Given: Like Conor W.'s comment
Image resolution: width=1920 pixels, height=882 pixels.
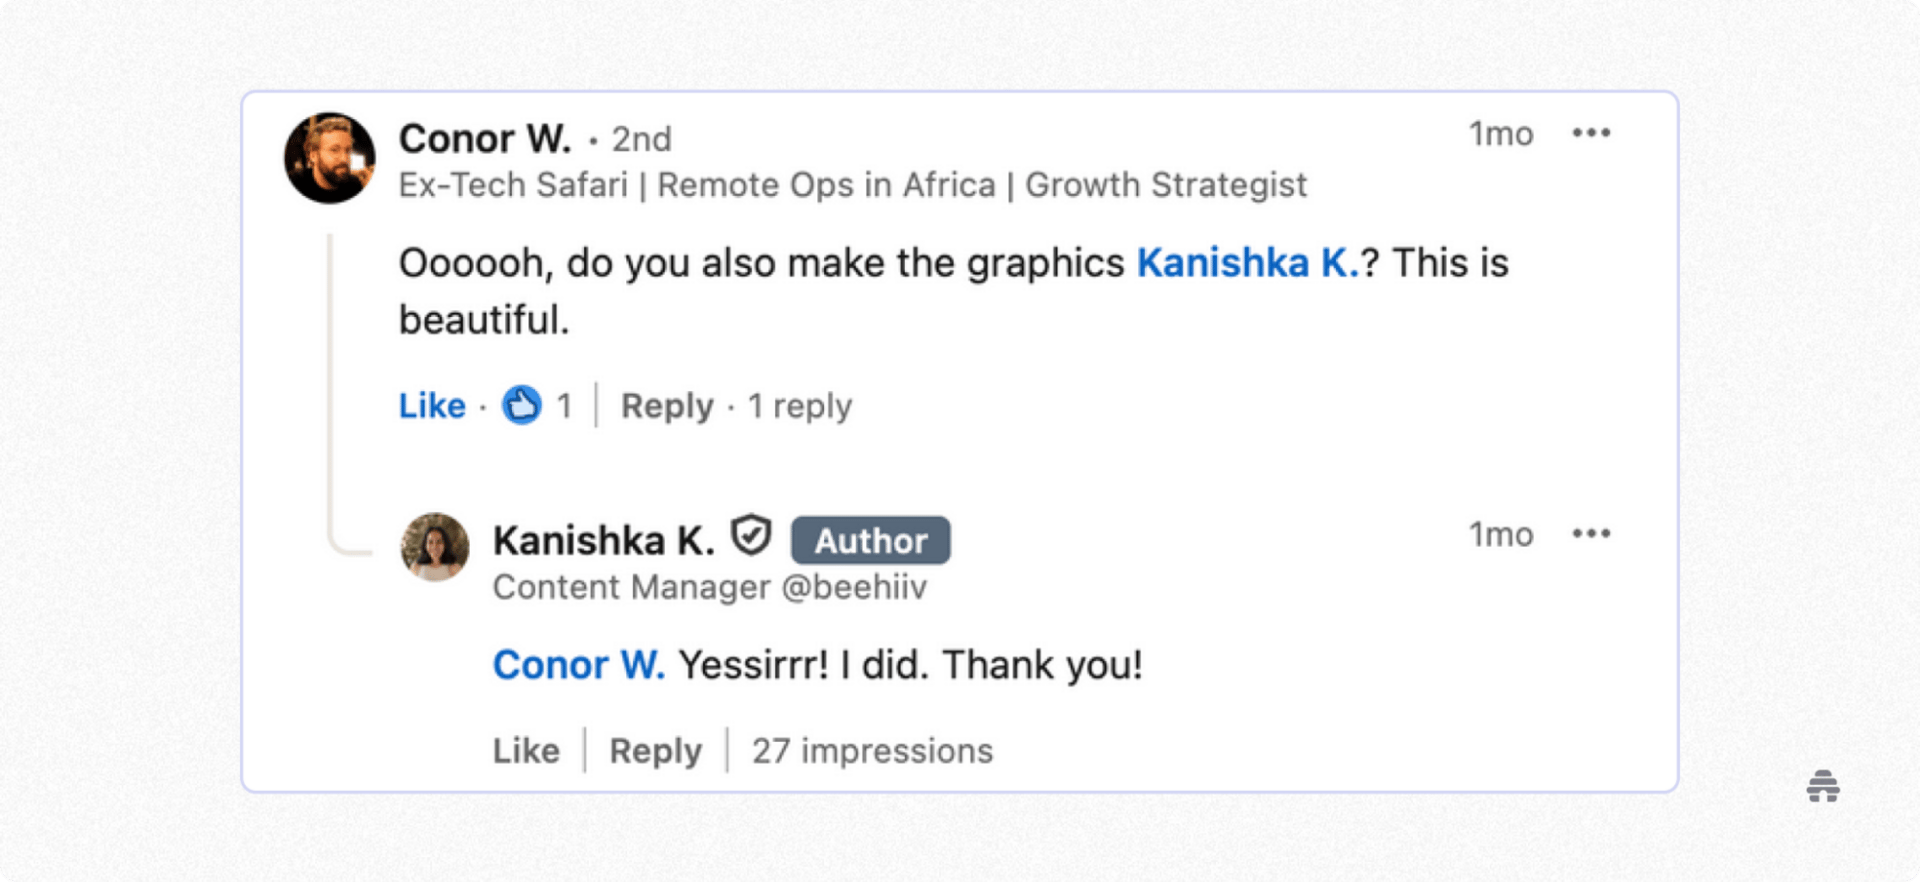Looking at the screenshot, I should [x=431, y=406].
